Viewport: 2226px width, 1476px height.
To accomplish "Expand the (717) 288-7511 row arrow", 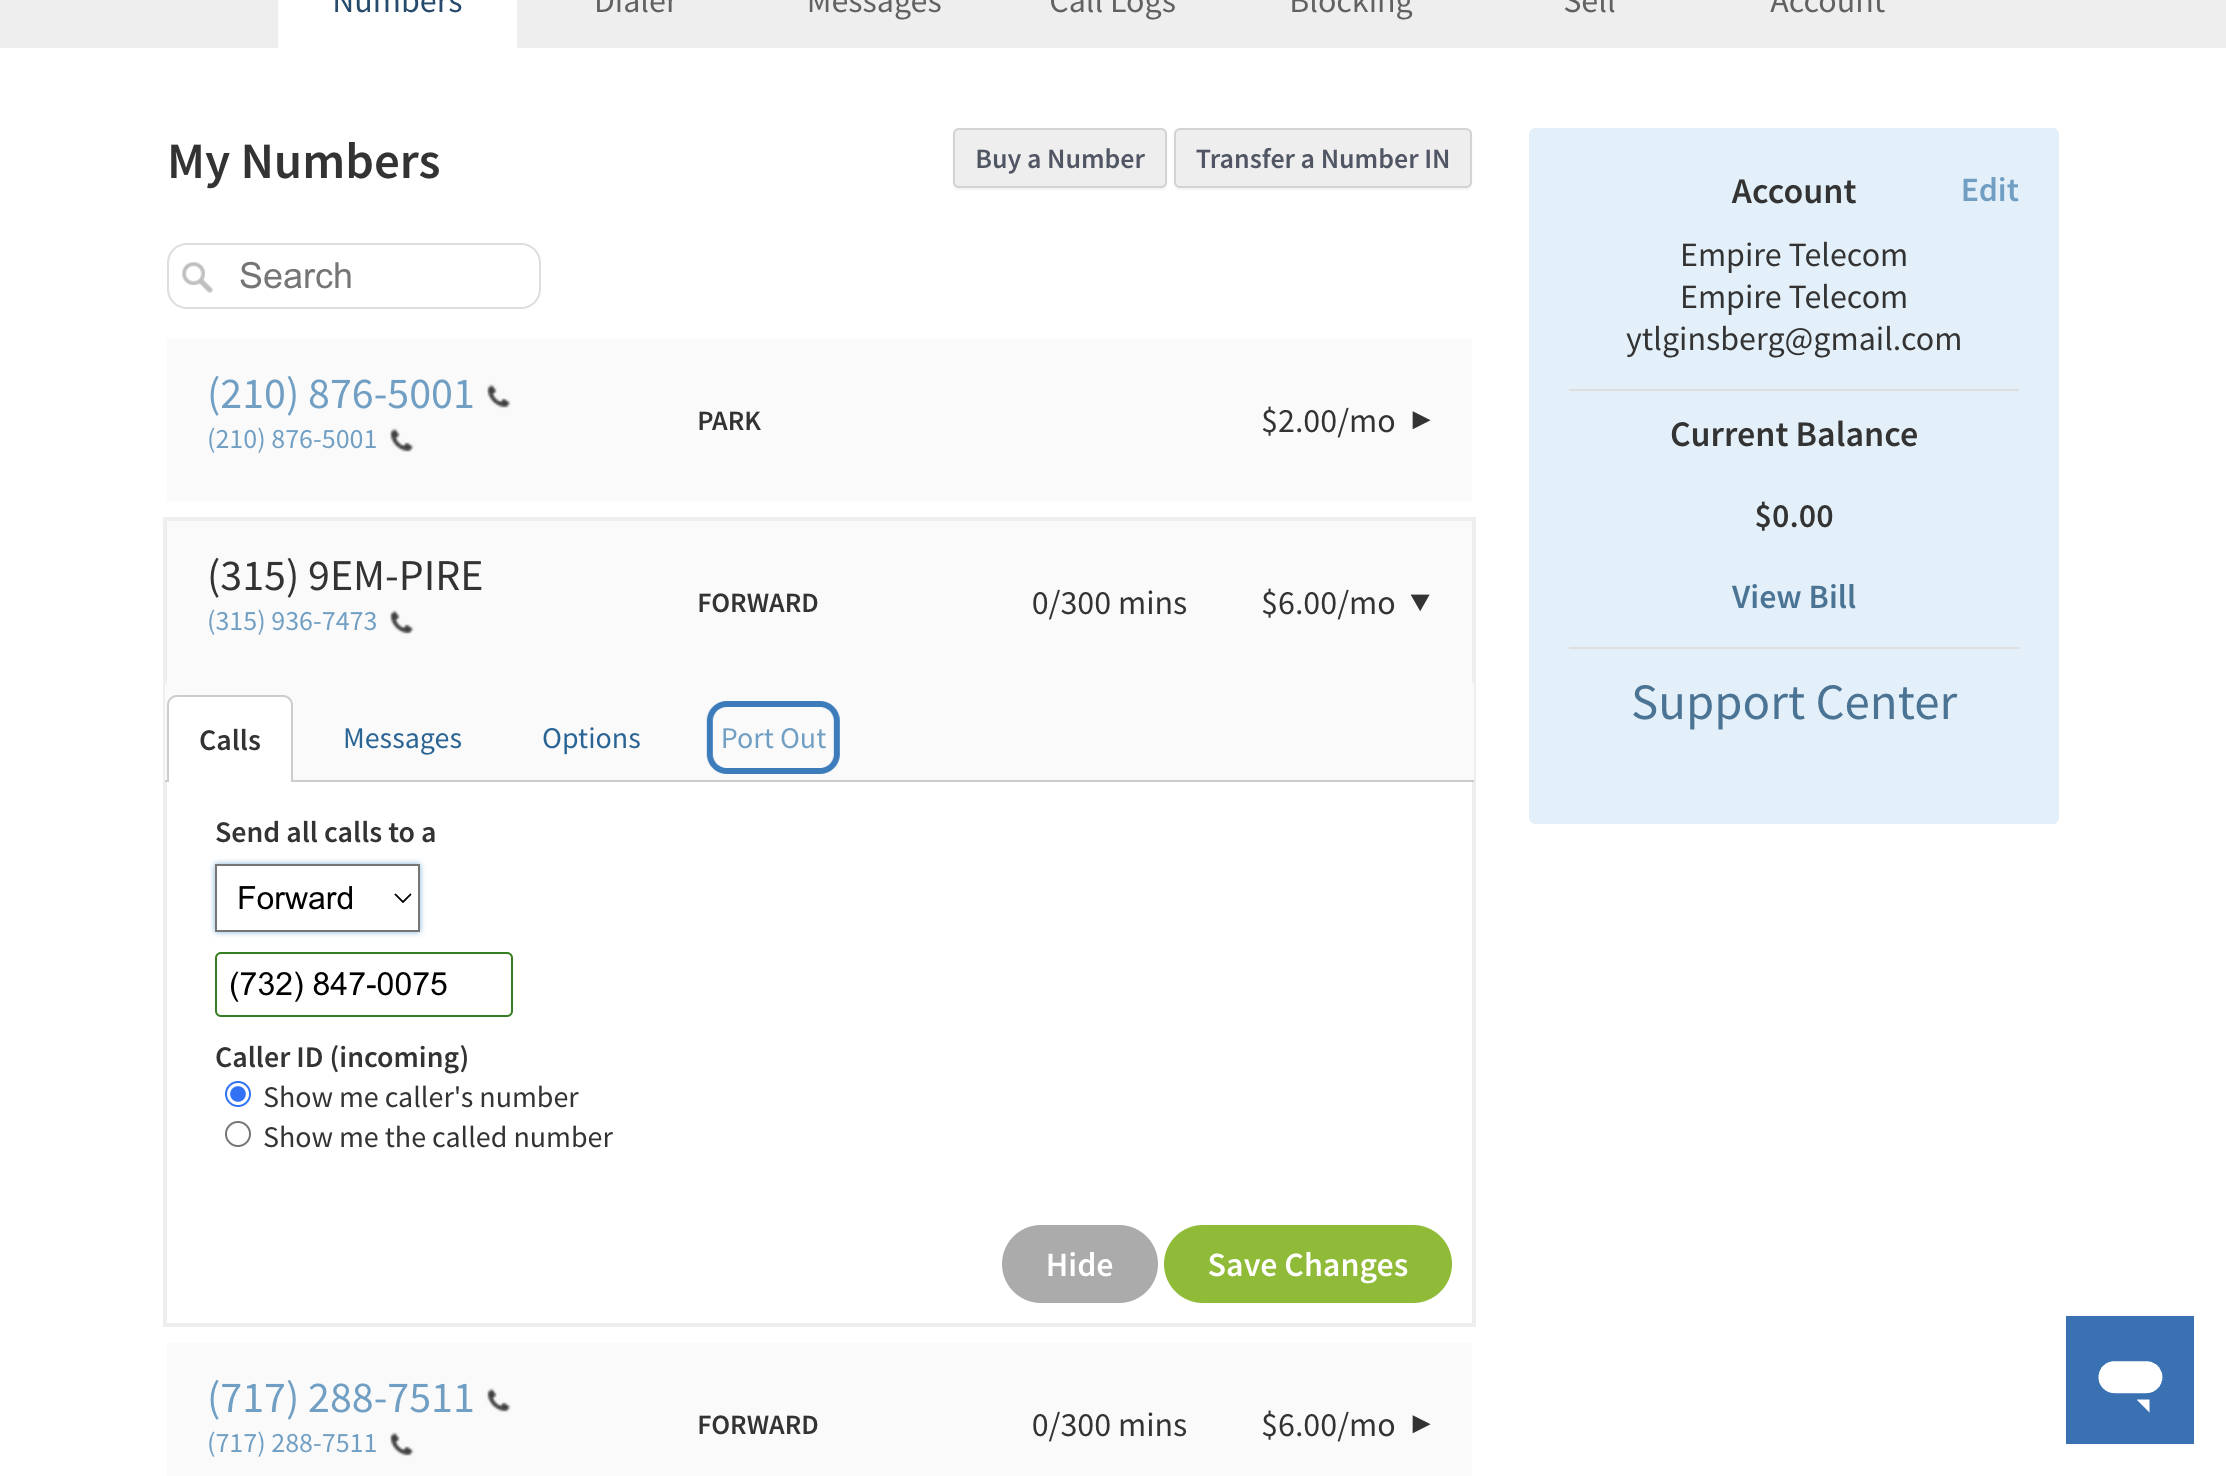I will [1420, 1424].
